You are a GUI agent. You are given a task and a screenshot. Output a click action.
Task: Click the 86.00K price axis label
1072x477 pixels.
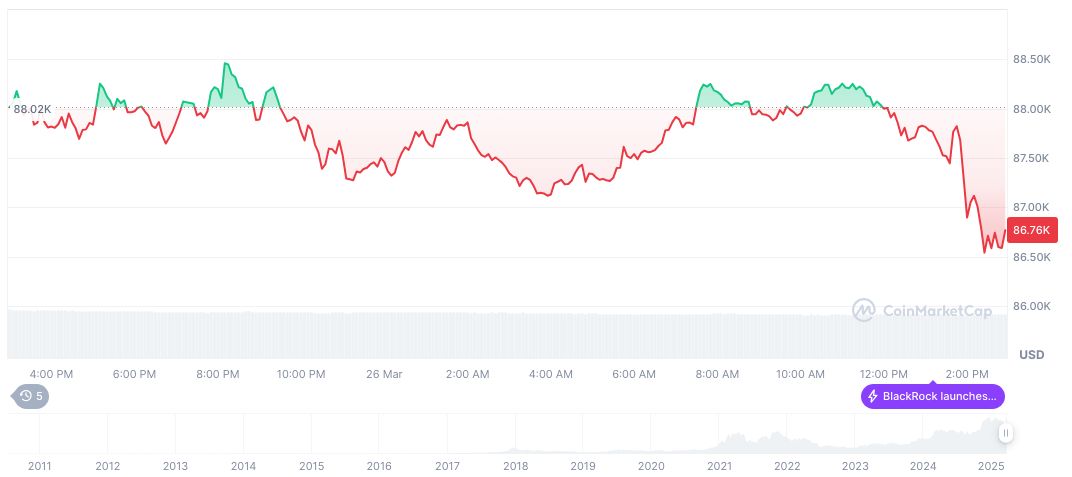(1031, 306)
